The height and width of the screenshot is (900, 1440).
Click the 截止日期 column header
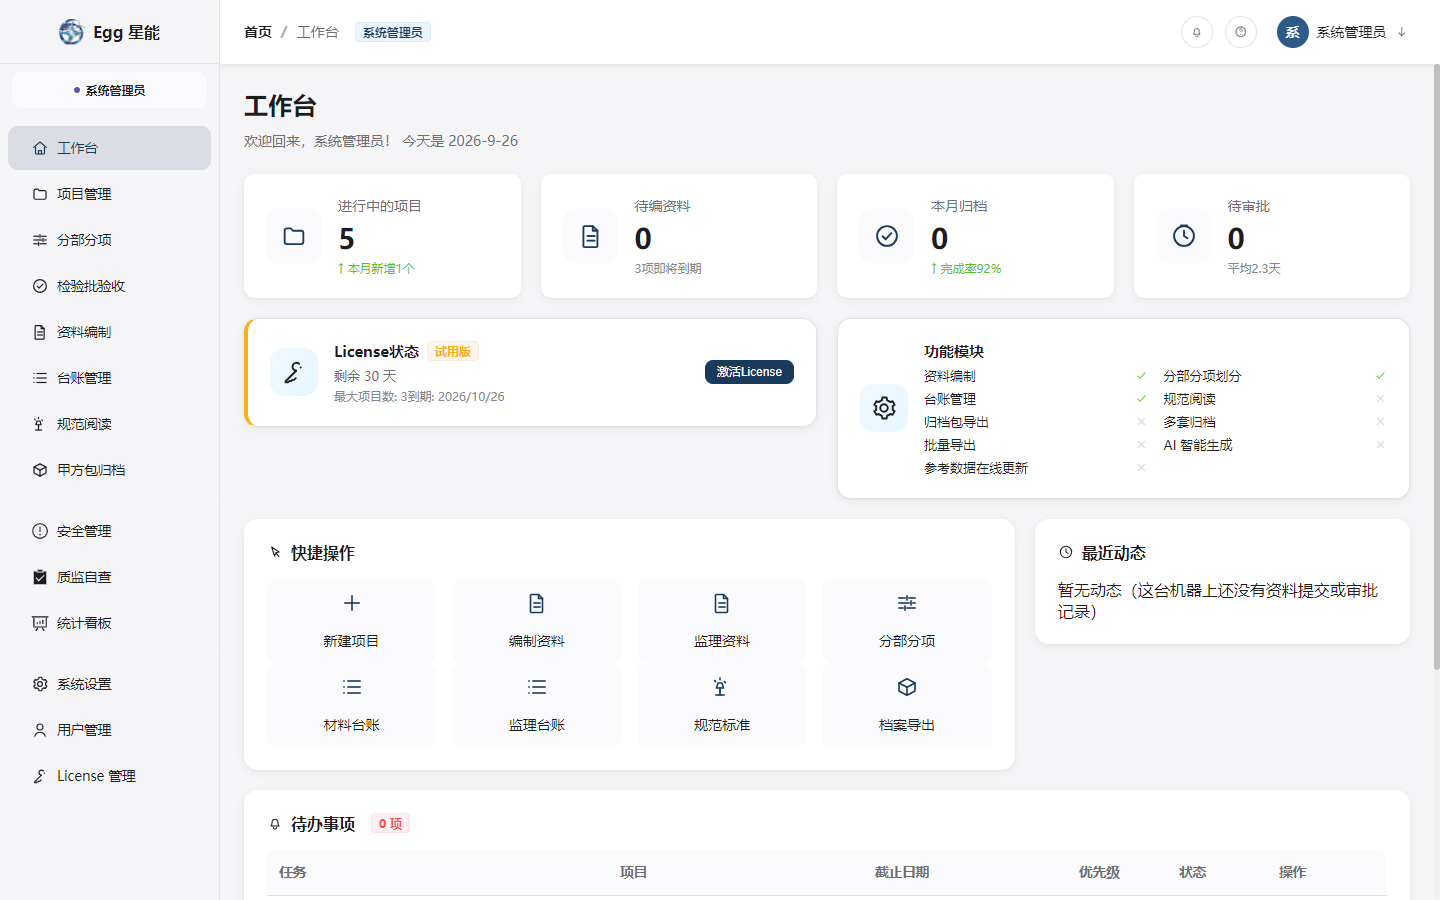point(902,872)
